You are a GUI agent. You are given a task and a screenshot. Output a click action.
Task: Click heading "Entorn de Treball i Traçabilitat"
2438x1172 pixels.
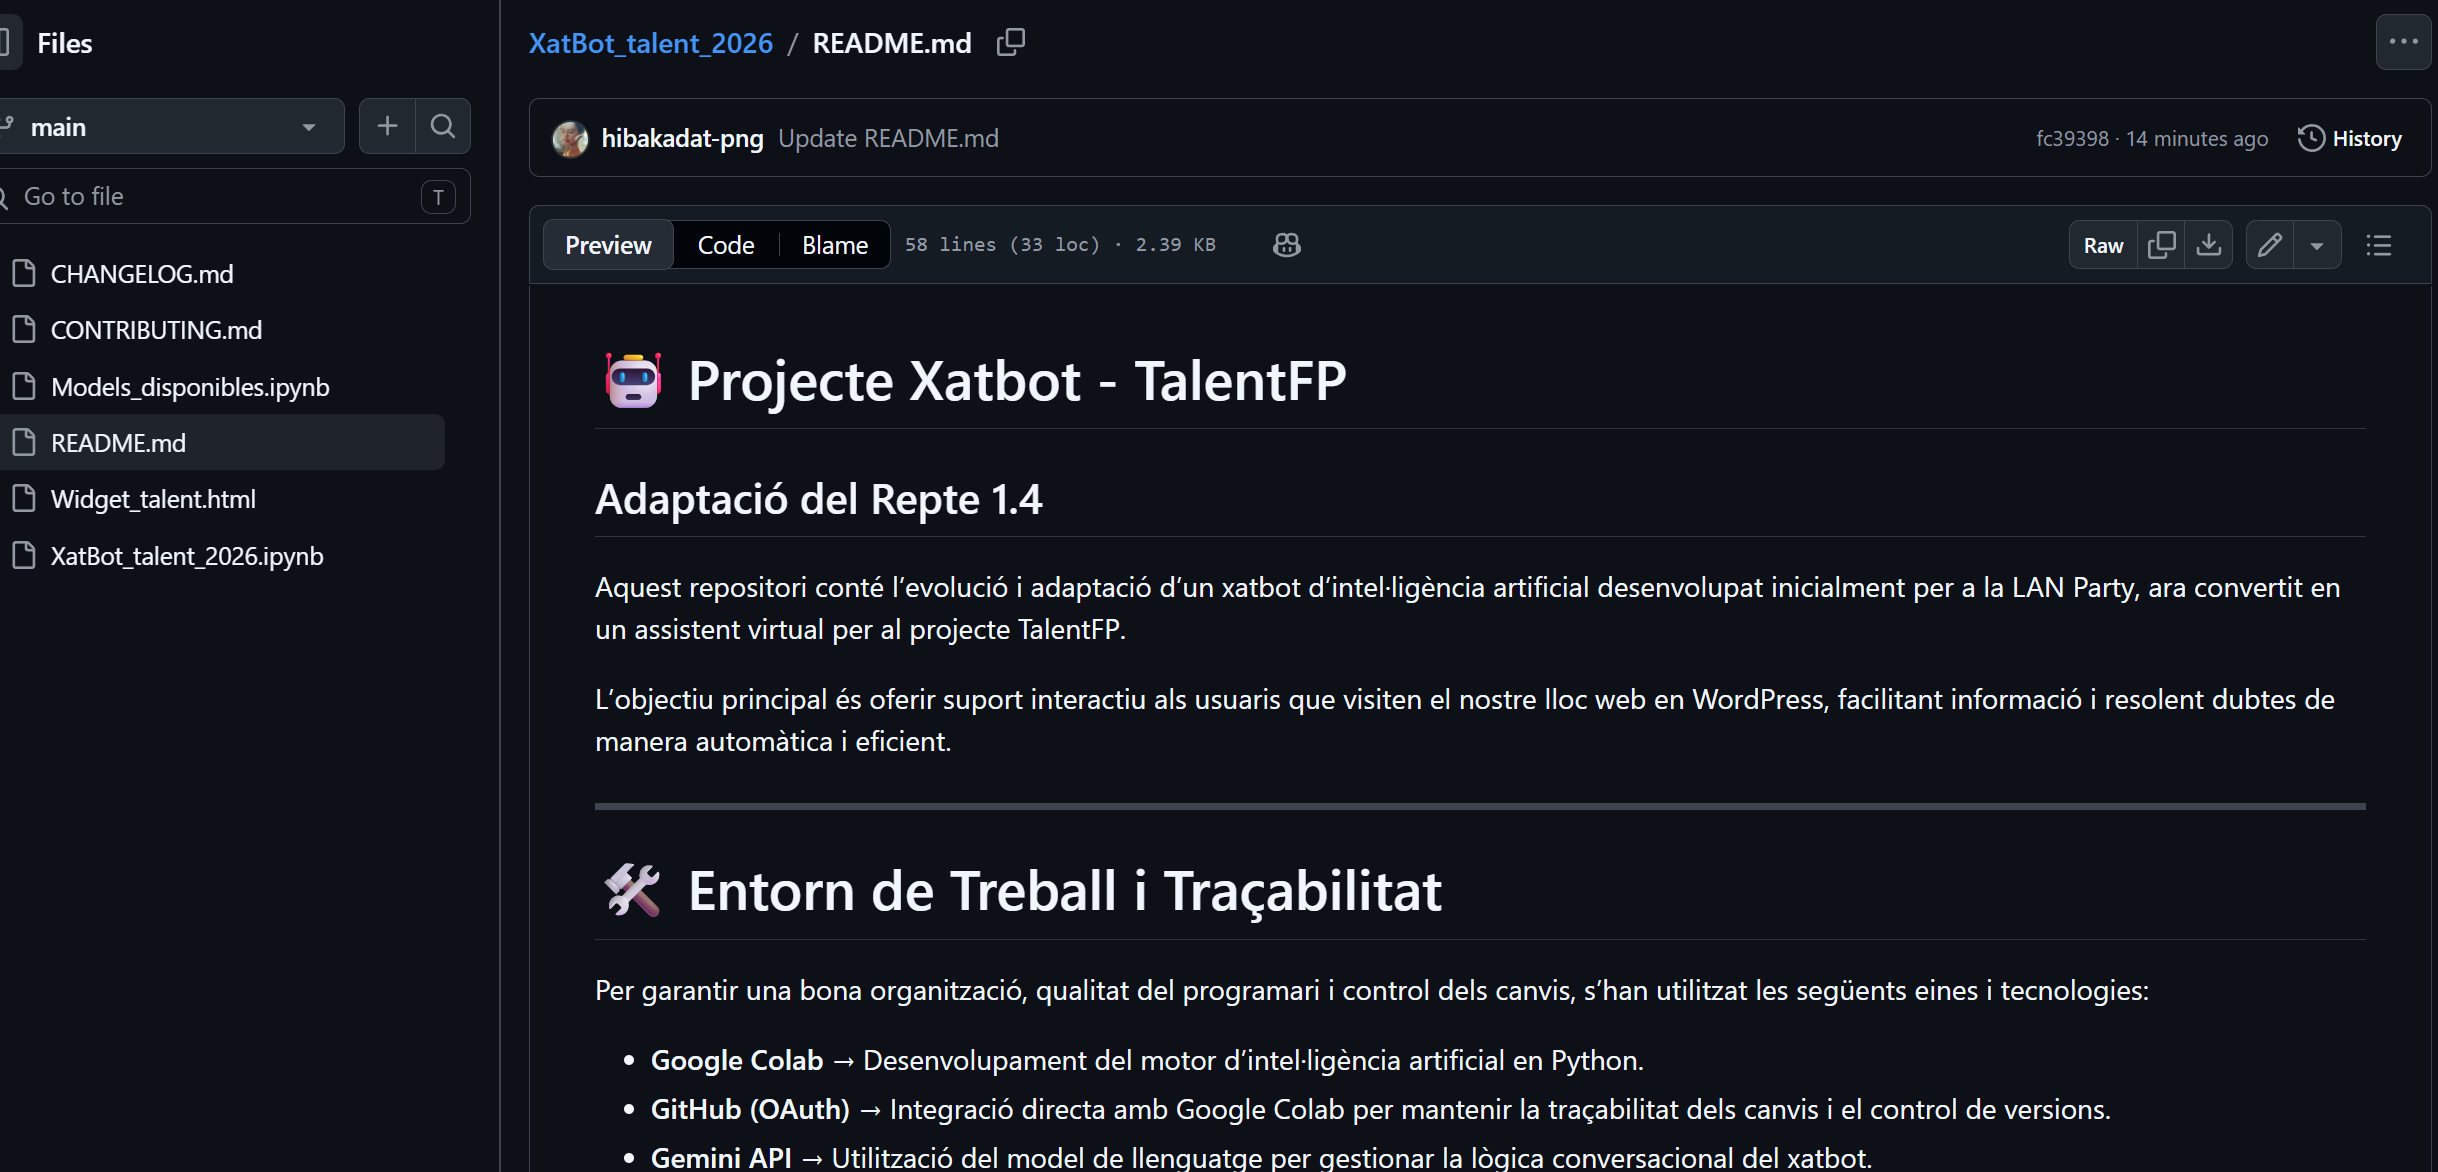click(x=1064, y=891)
